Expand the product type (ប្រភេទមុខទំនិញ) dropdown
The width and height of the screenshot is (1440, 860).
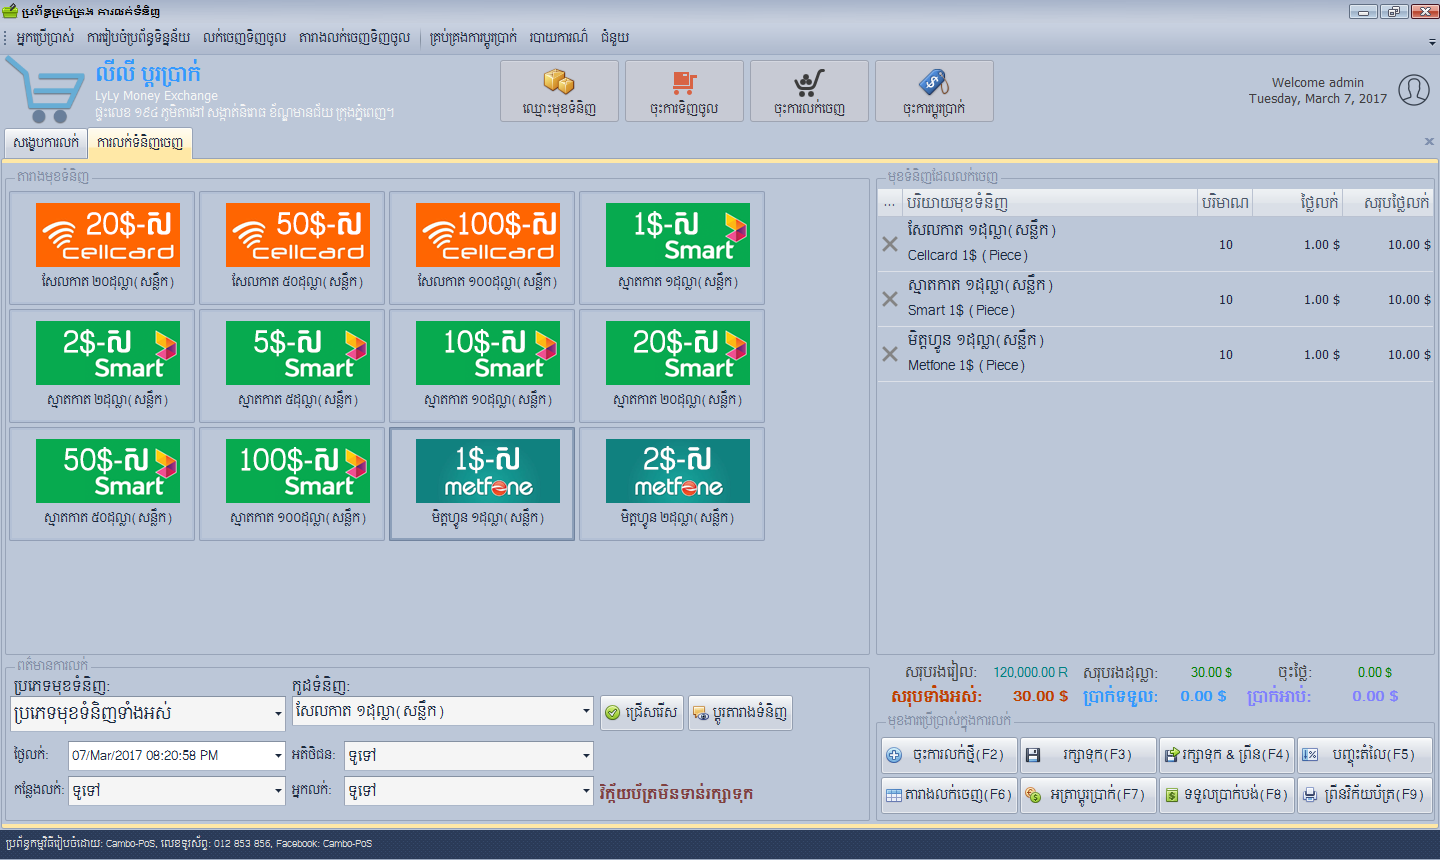point(278,714)
